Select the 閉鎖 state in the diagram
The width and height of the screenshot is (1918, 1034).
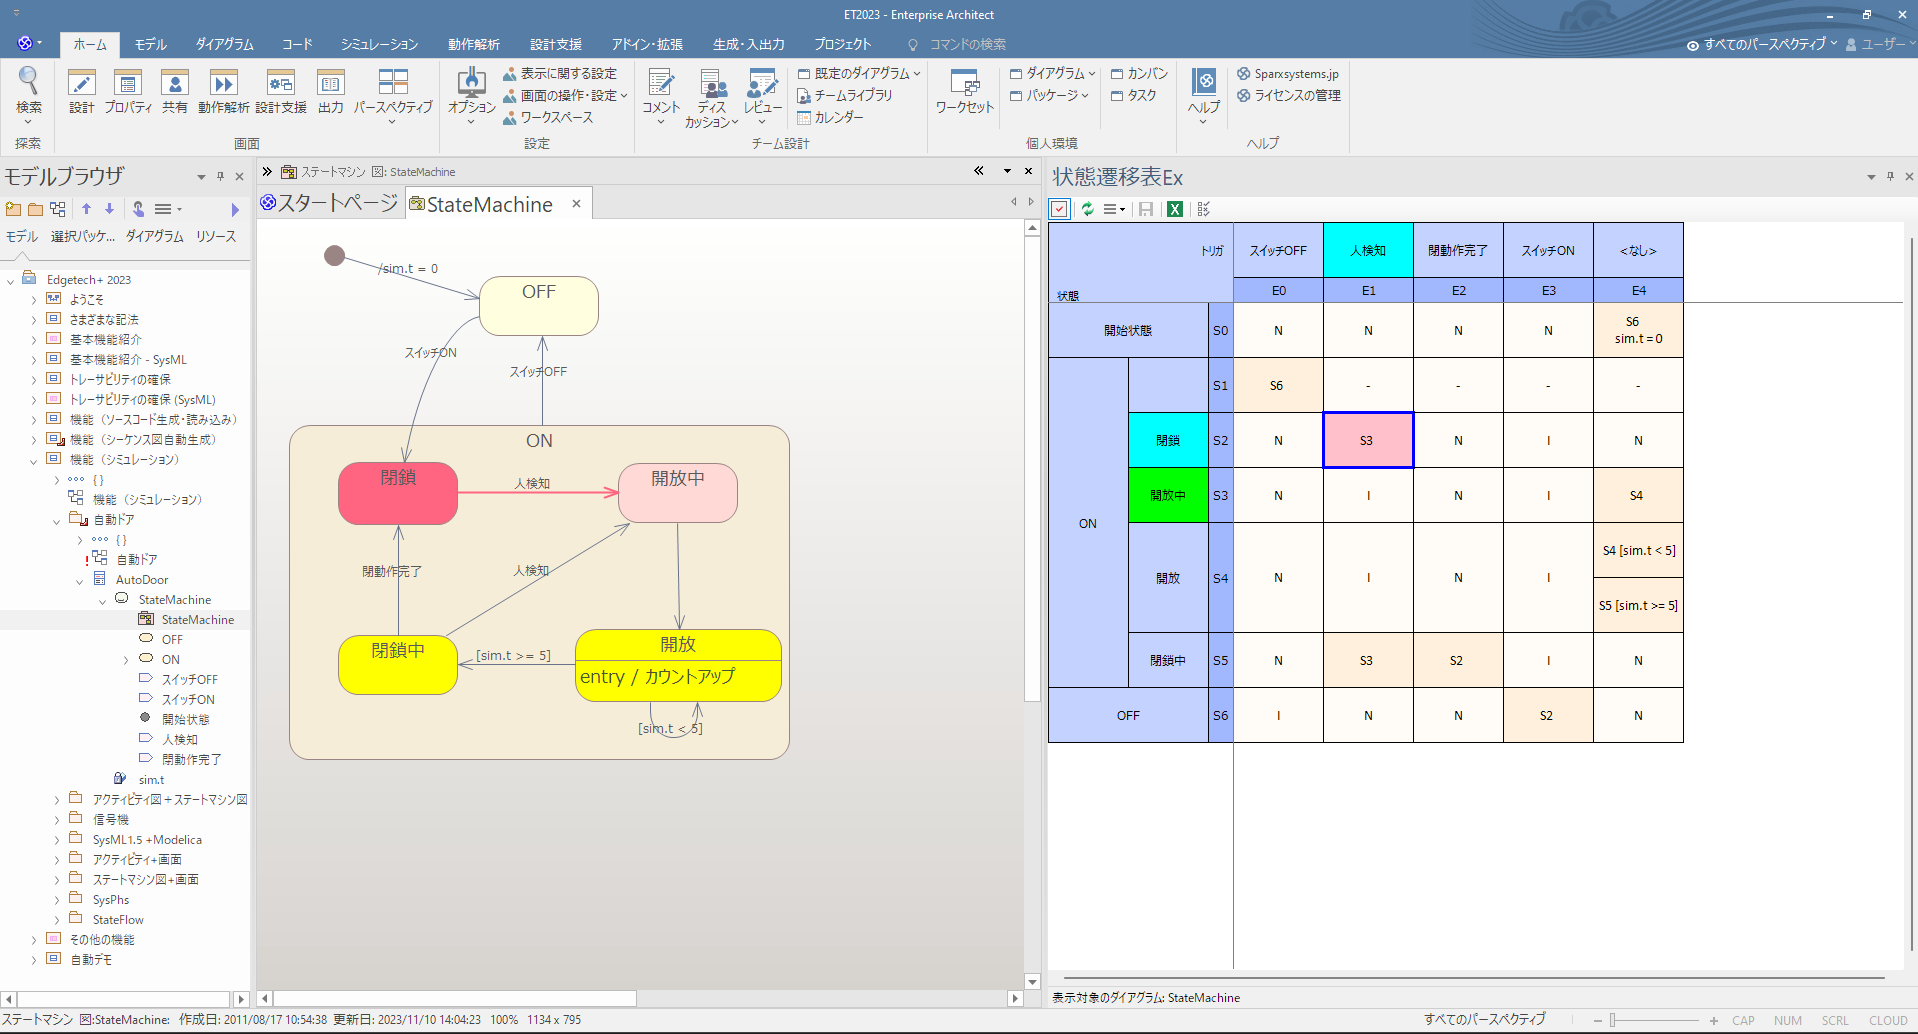[398, 493]
